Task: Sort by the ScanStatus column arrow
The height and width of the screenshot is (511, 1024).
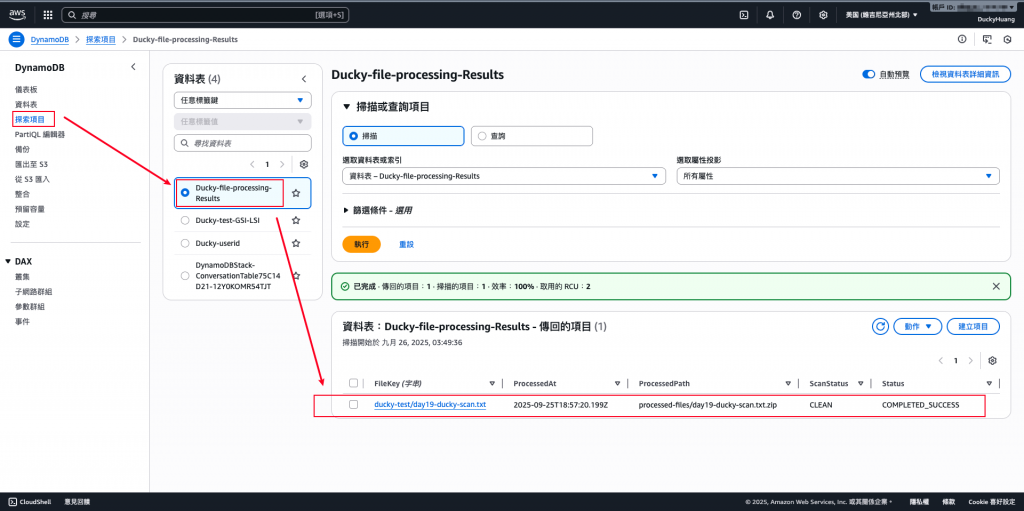Action: pyautogui.click(x=861, y=384)
